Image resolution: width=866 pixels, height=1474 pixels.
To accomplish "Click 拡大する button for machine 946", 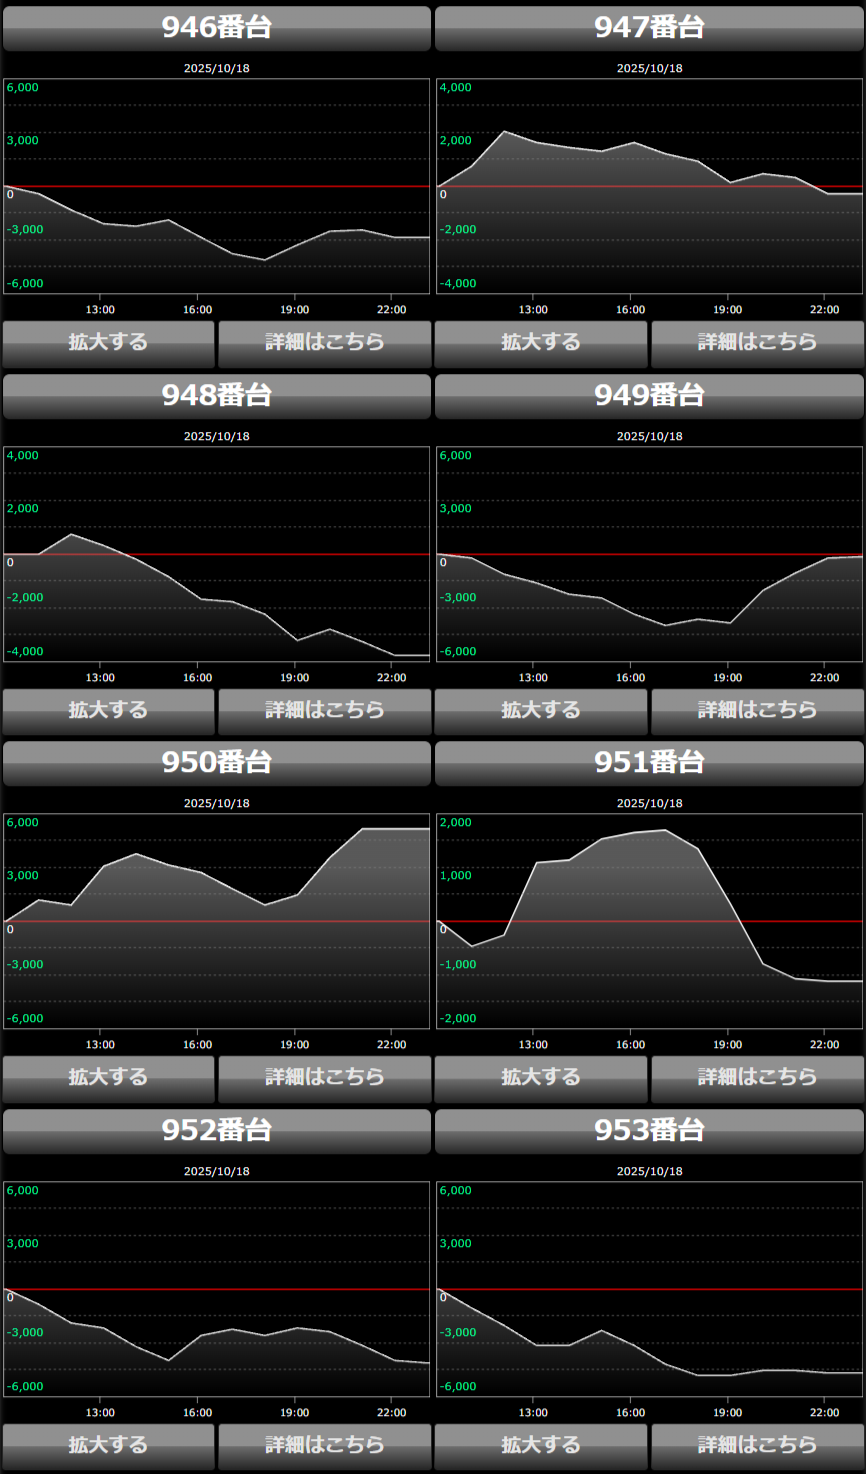I will 108,343.
